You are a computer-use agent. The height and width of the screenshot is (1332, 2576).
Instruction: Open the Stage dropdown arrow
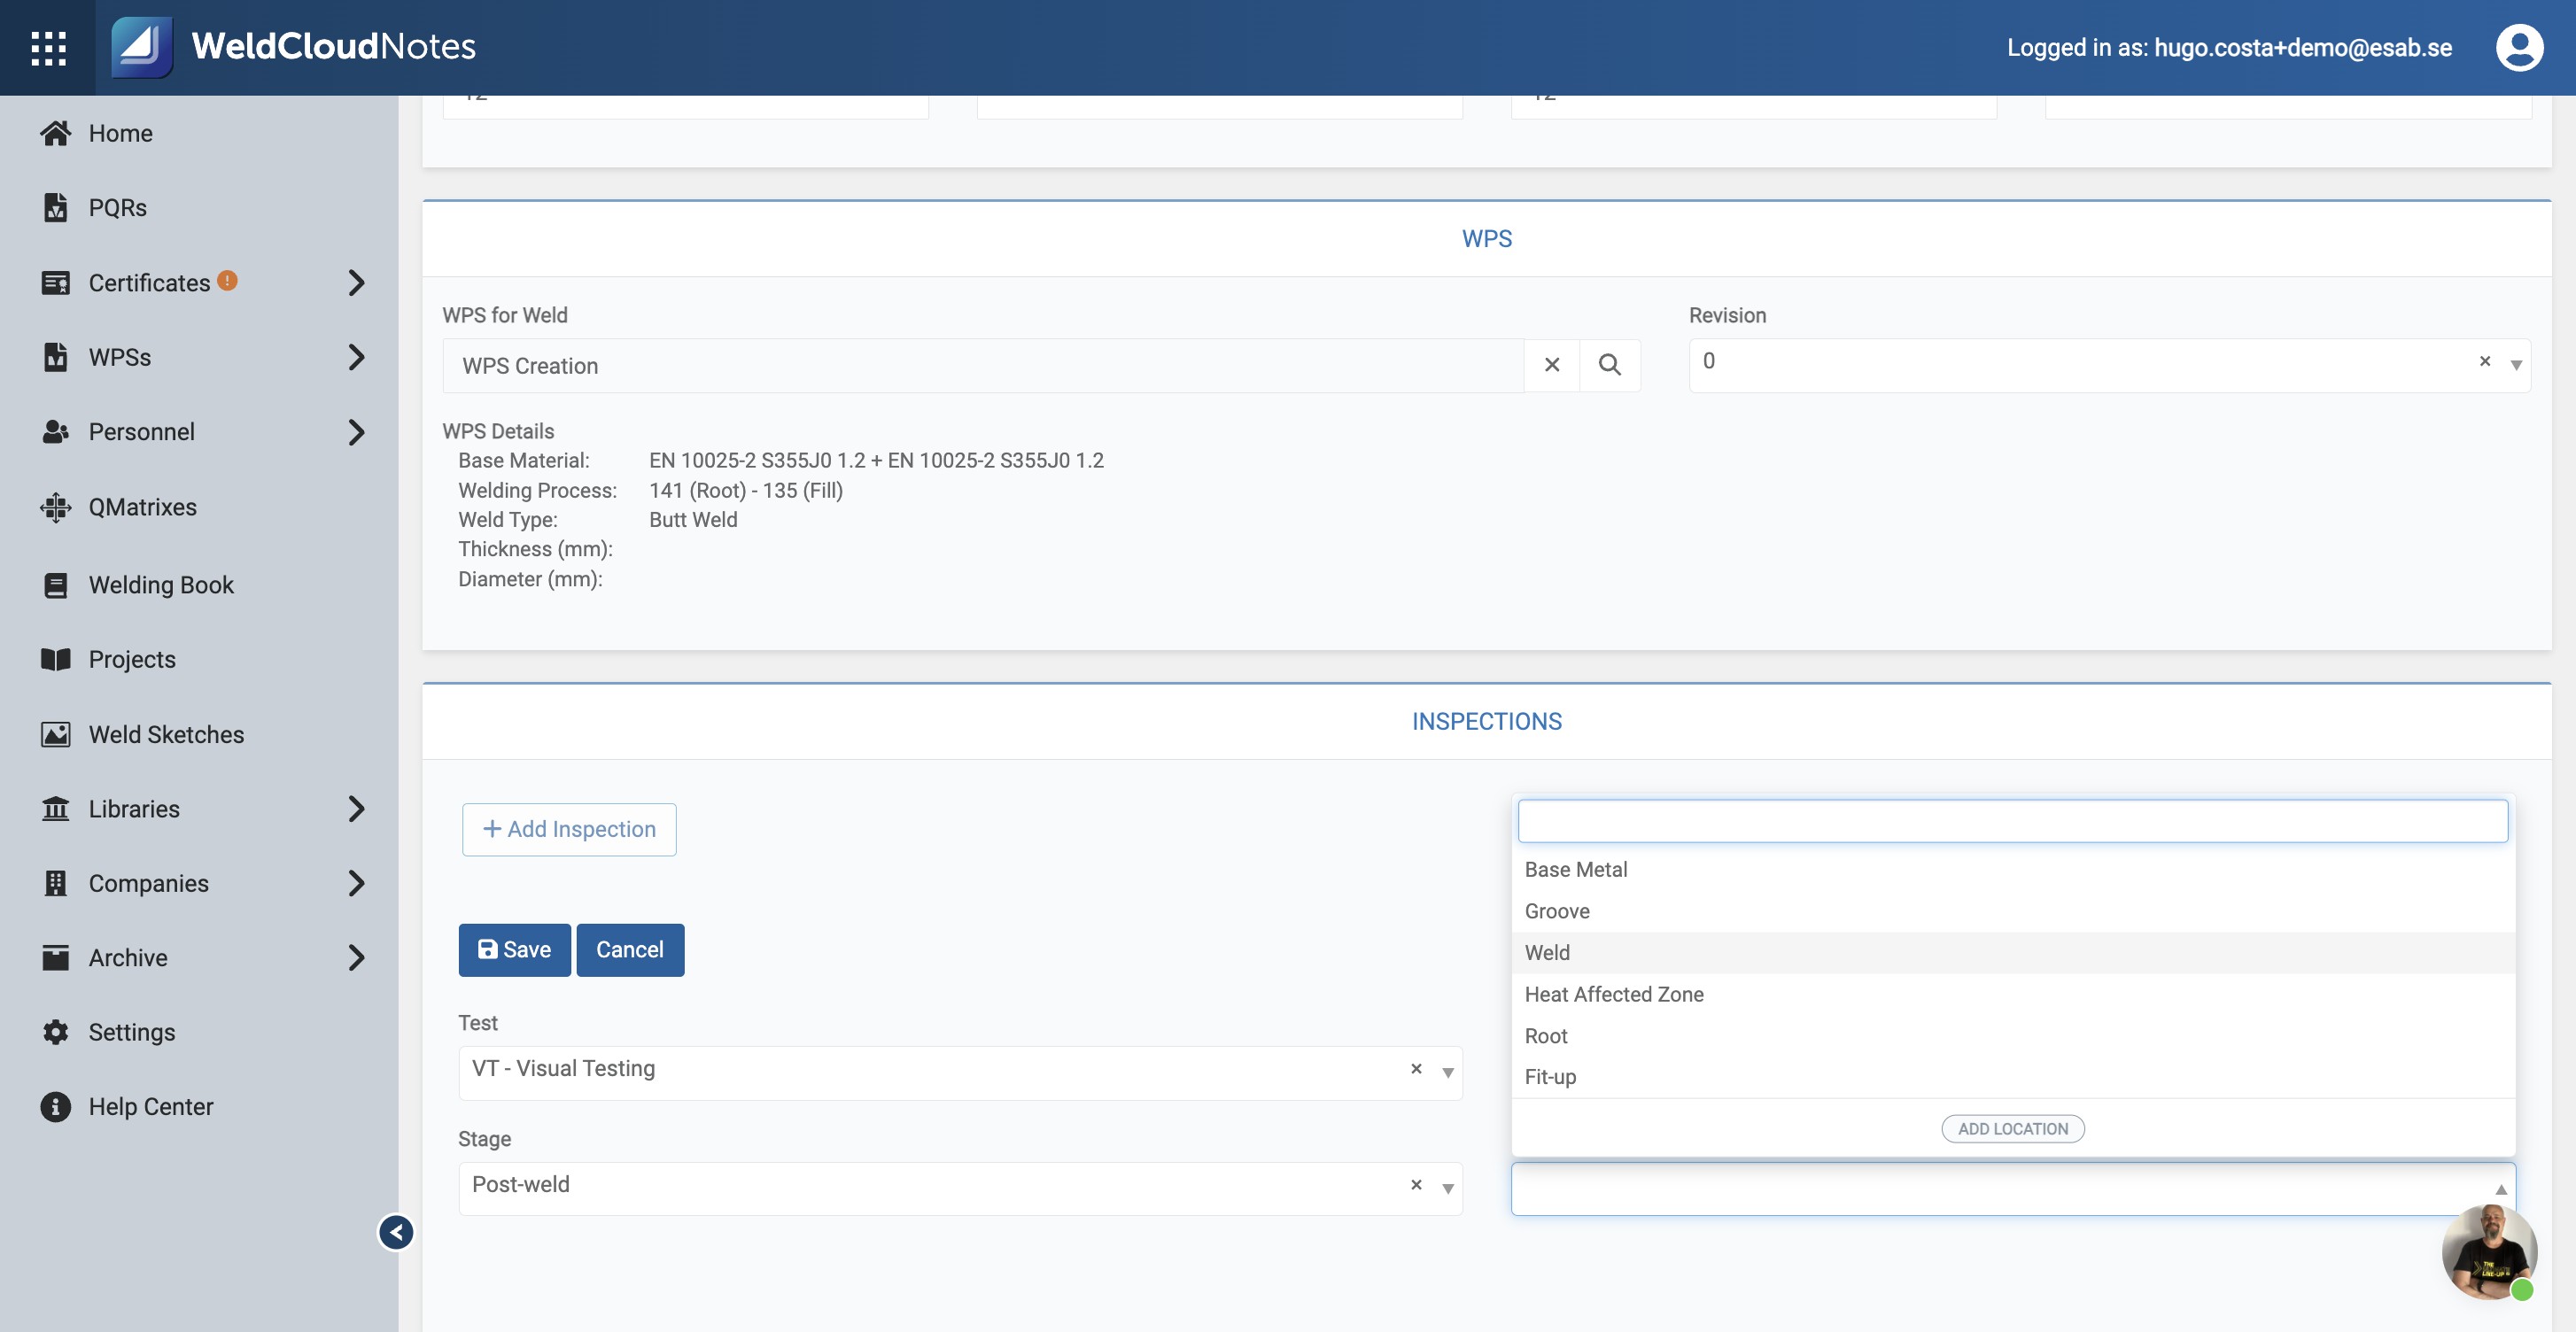pos(1447,1189)
